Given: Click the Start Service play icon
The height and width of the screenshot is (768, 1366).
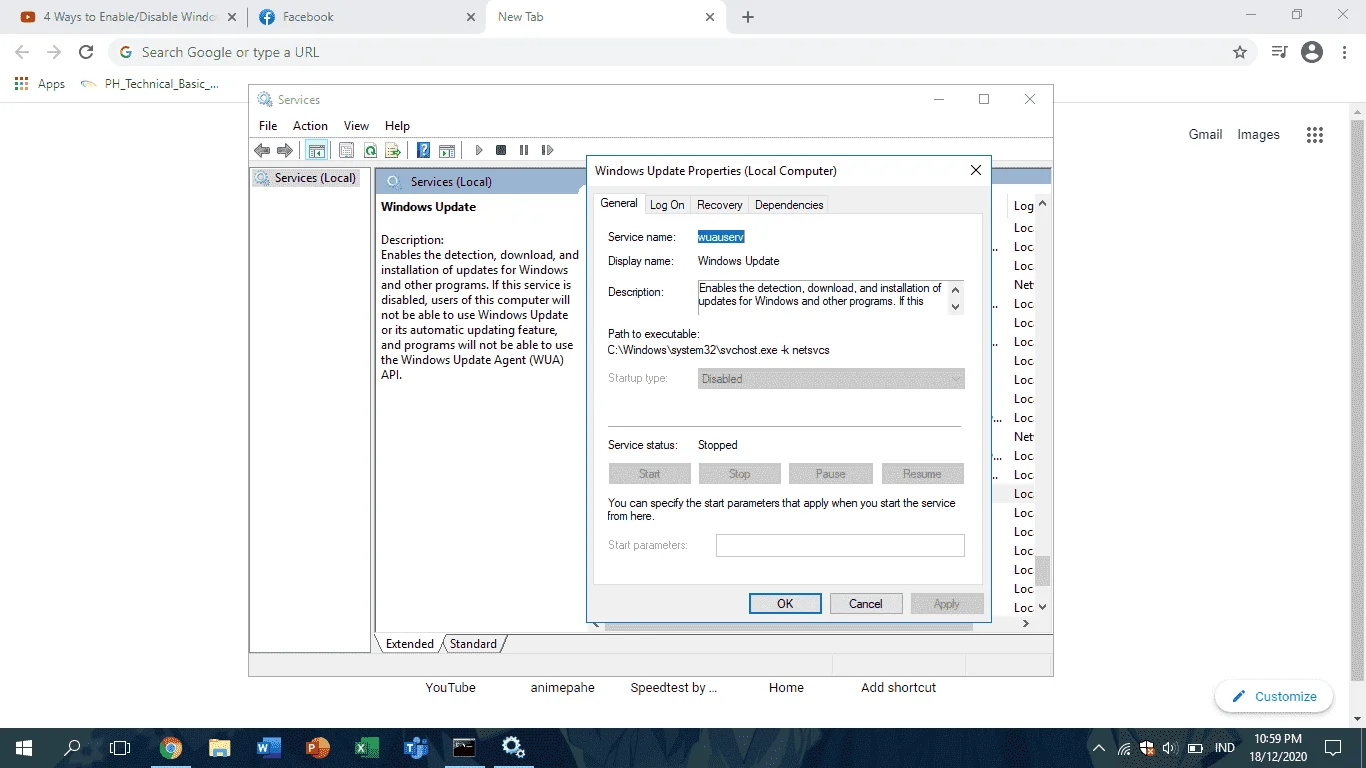Looking at the screenshot, I should pos(479,150).
